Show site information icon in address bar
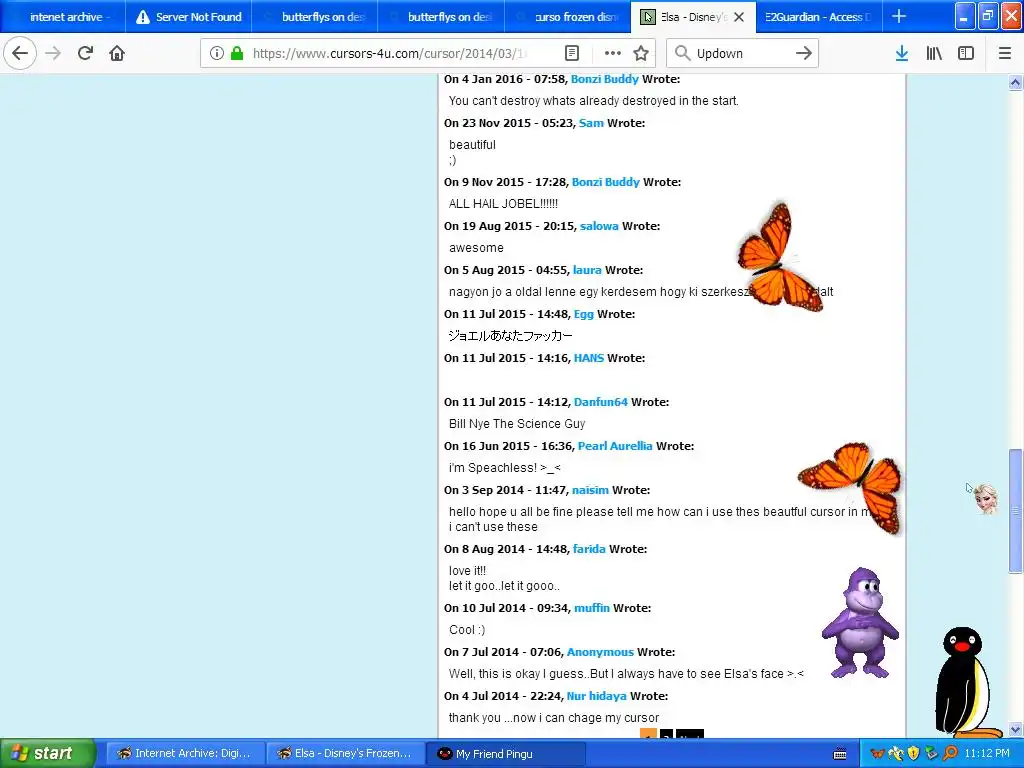 [x=217, y=53]
